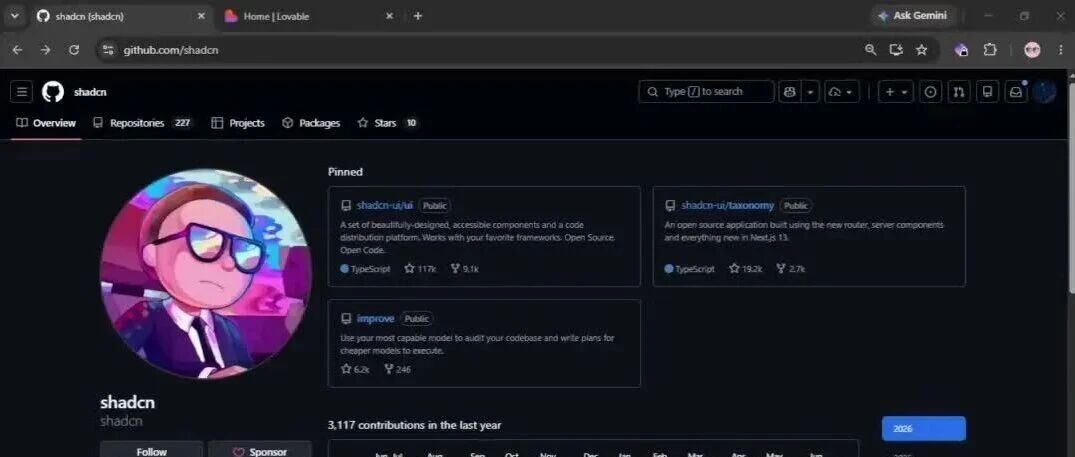Open the browser tab search chevron
The width and height of the screenshot is (1075, 457).
tap(14, 16)
